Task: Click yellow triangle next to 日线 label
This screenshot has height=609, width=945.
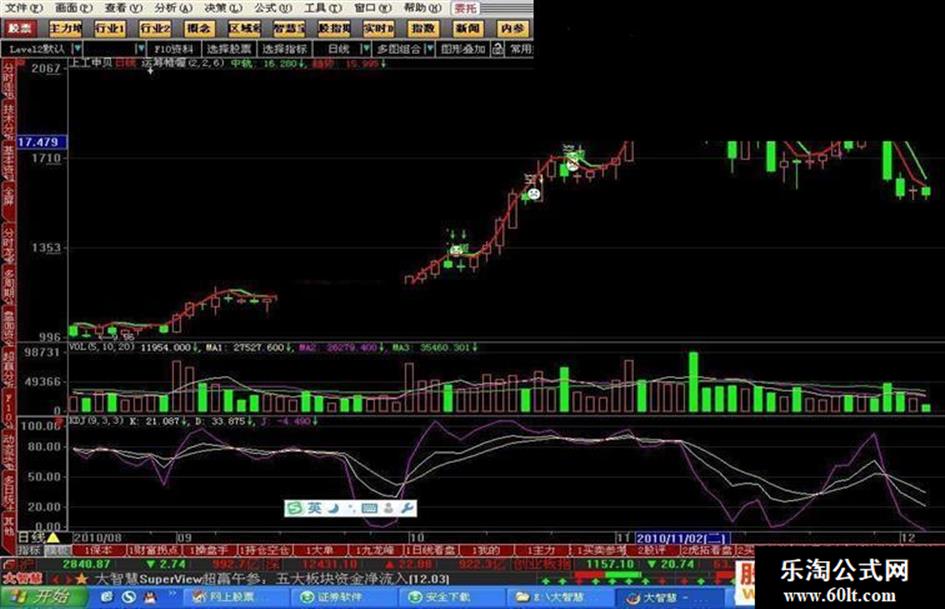Action: coord(54,537)
